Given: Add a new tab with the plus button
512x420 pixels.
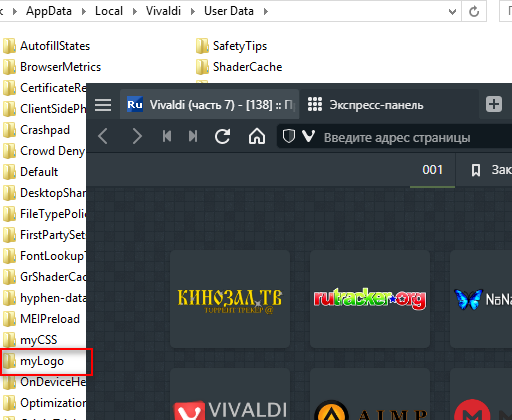Looking at the screenshot, I should tap(494, 104).
